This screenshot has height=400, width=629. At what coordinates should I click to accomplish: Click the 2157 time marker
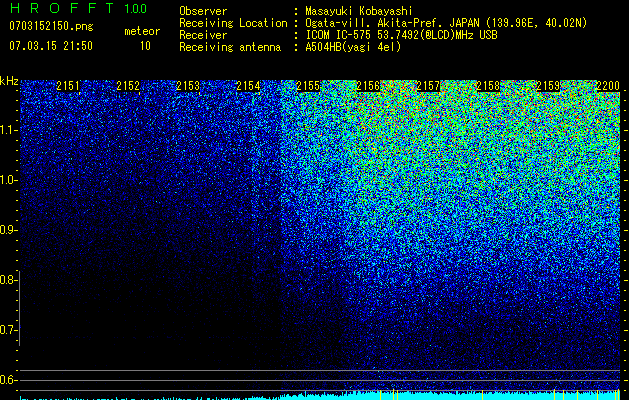428,86
